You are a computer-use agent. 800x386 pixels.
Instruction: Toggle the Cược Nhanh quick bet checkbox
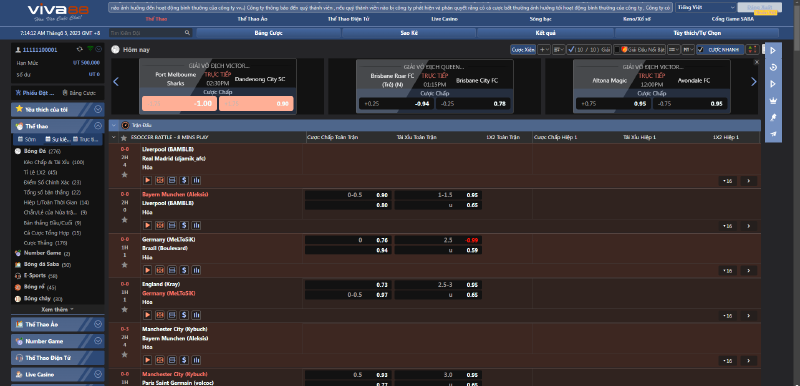701,49
